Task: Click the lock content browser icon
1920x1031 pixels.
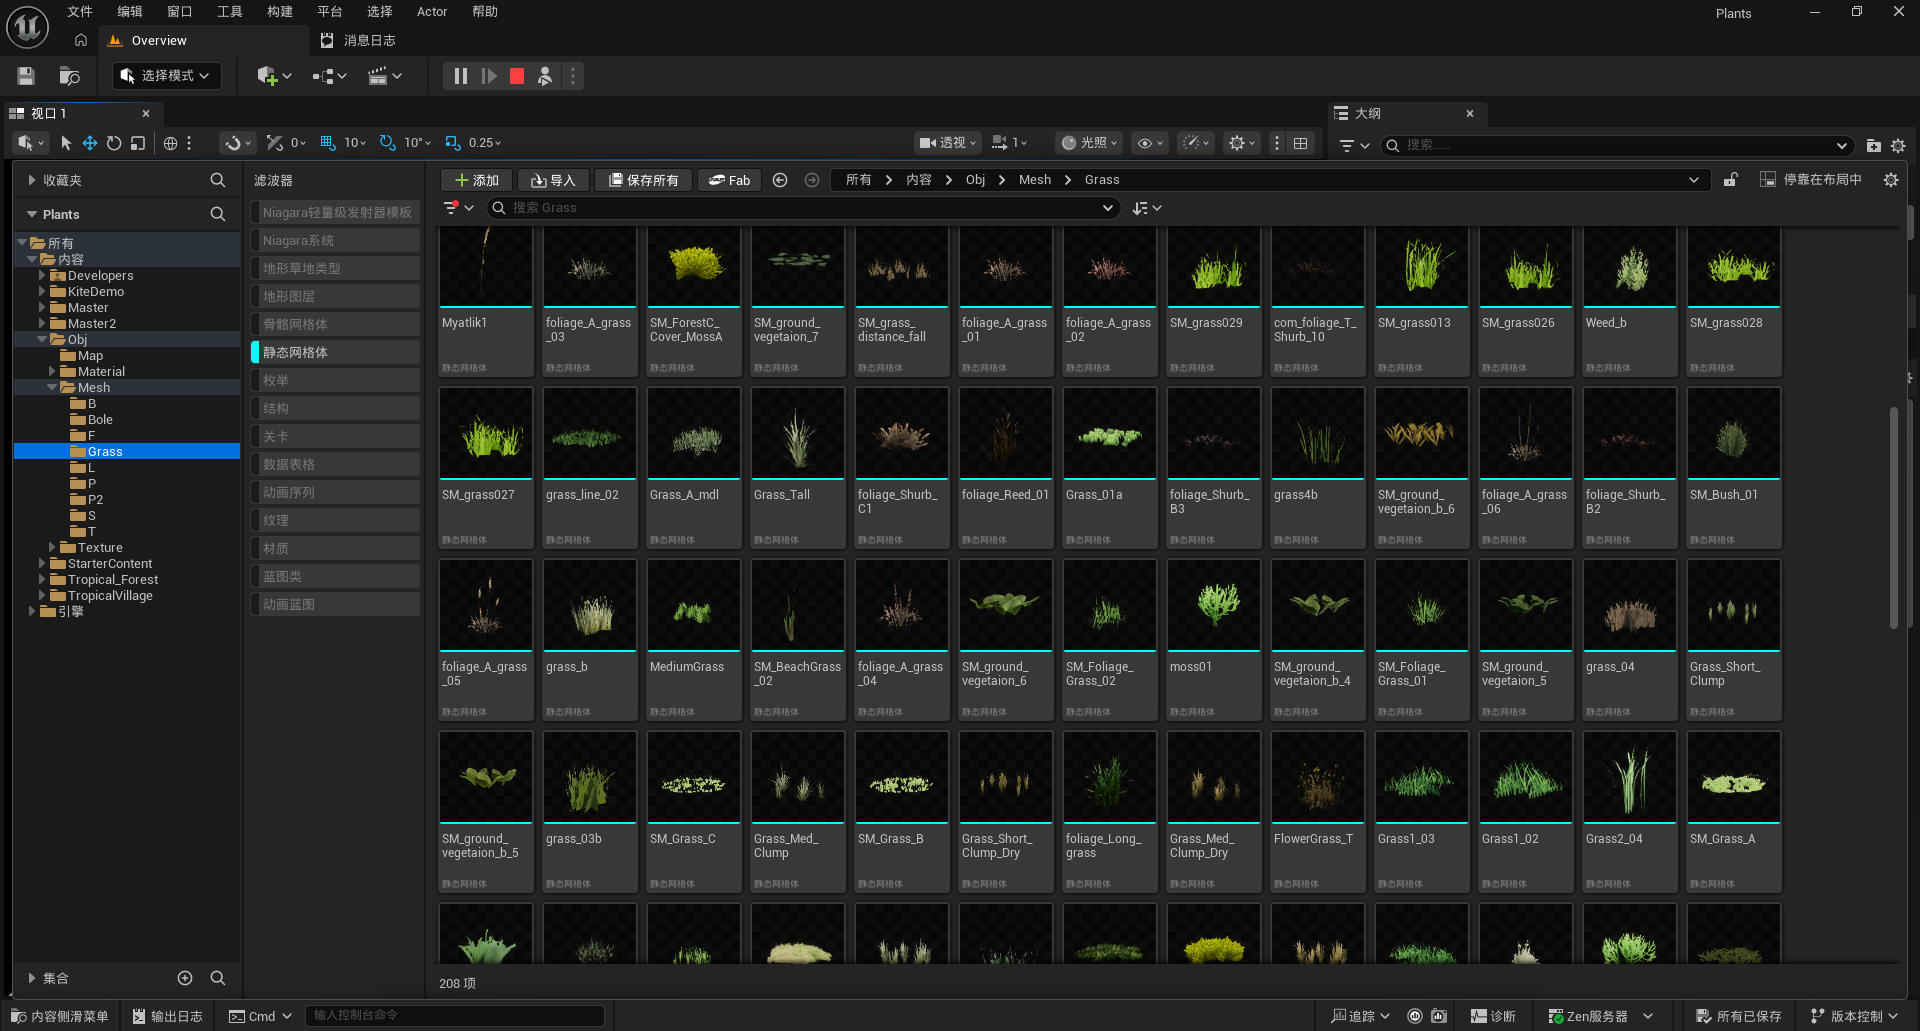Action: [x=1731, y=180]
